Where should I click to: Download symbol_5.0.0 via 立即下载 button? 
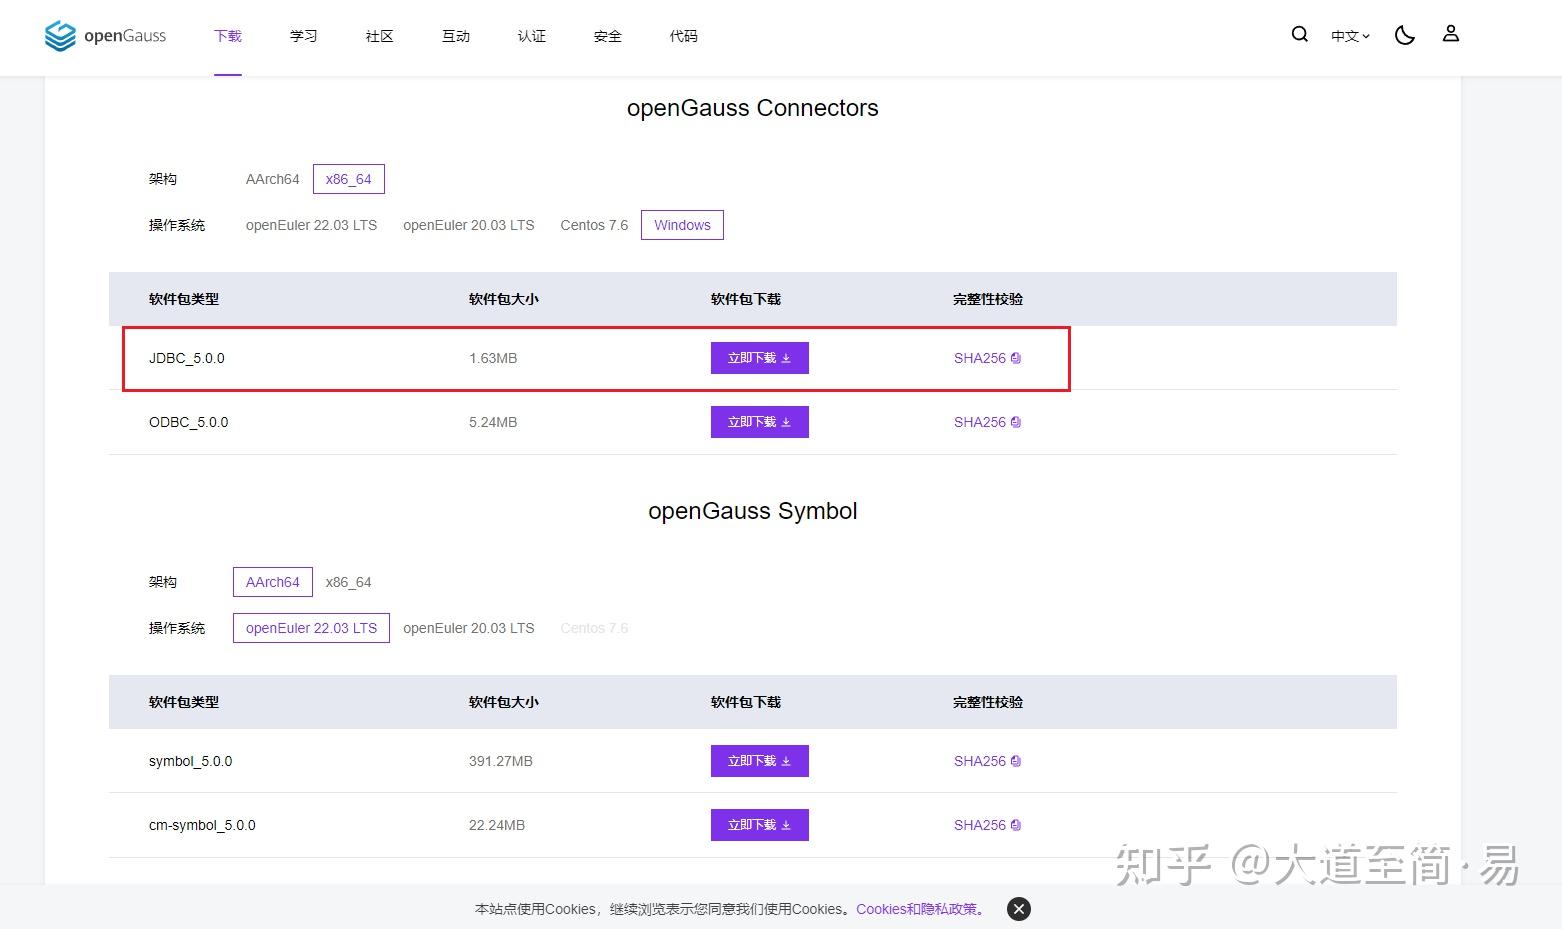pyautogui.click(x=759, y=761)
